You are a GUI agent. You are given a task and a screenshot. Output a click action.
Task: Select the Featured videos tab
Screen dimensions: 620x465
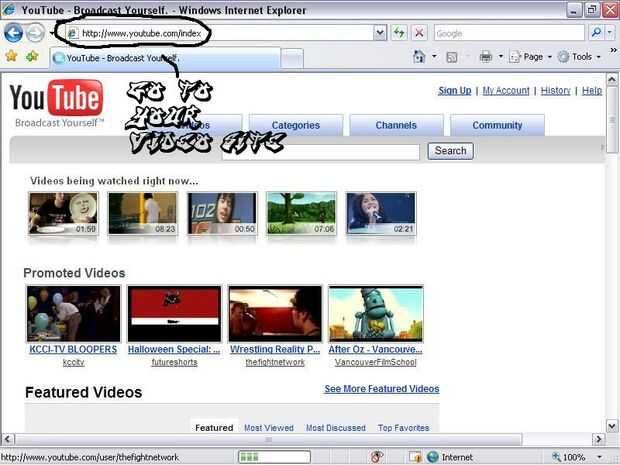tap(214, 428)
